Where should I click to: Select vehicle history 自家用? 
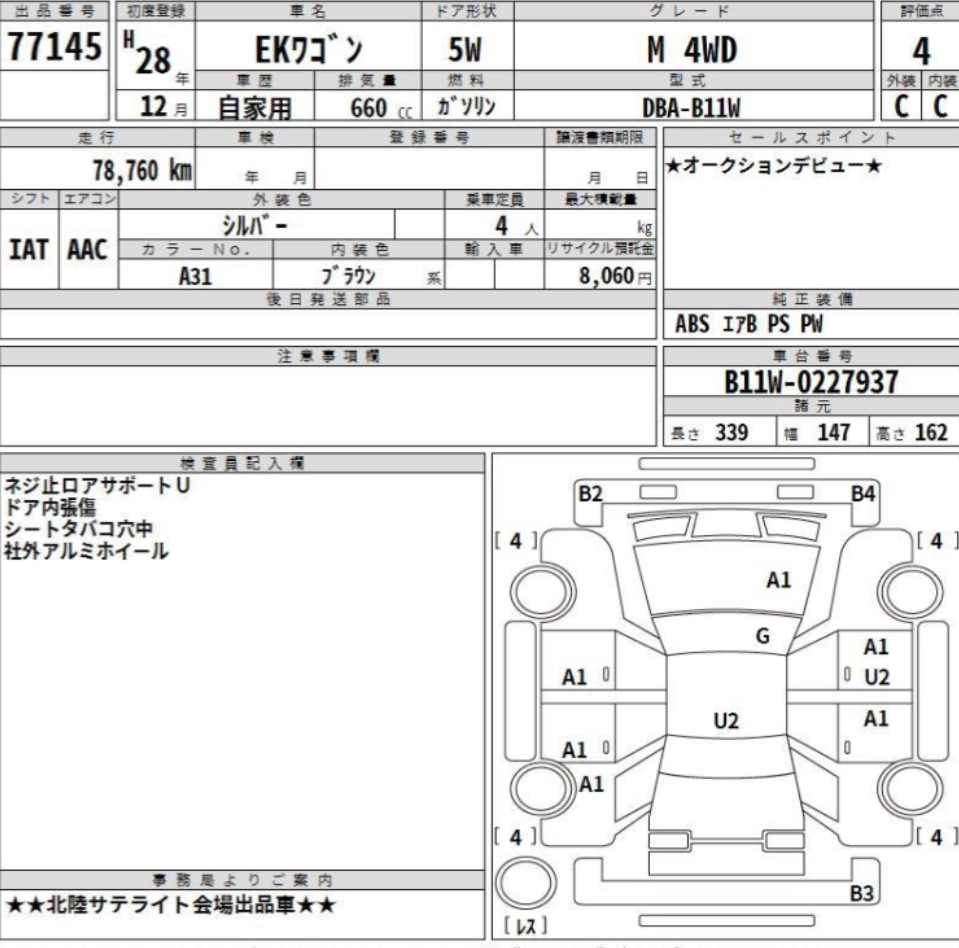[255, 108]
